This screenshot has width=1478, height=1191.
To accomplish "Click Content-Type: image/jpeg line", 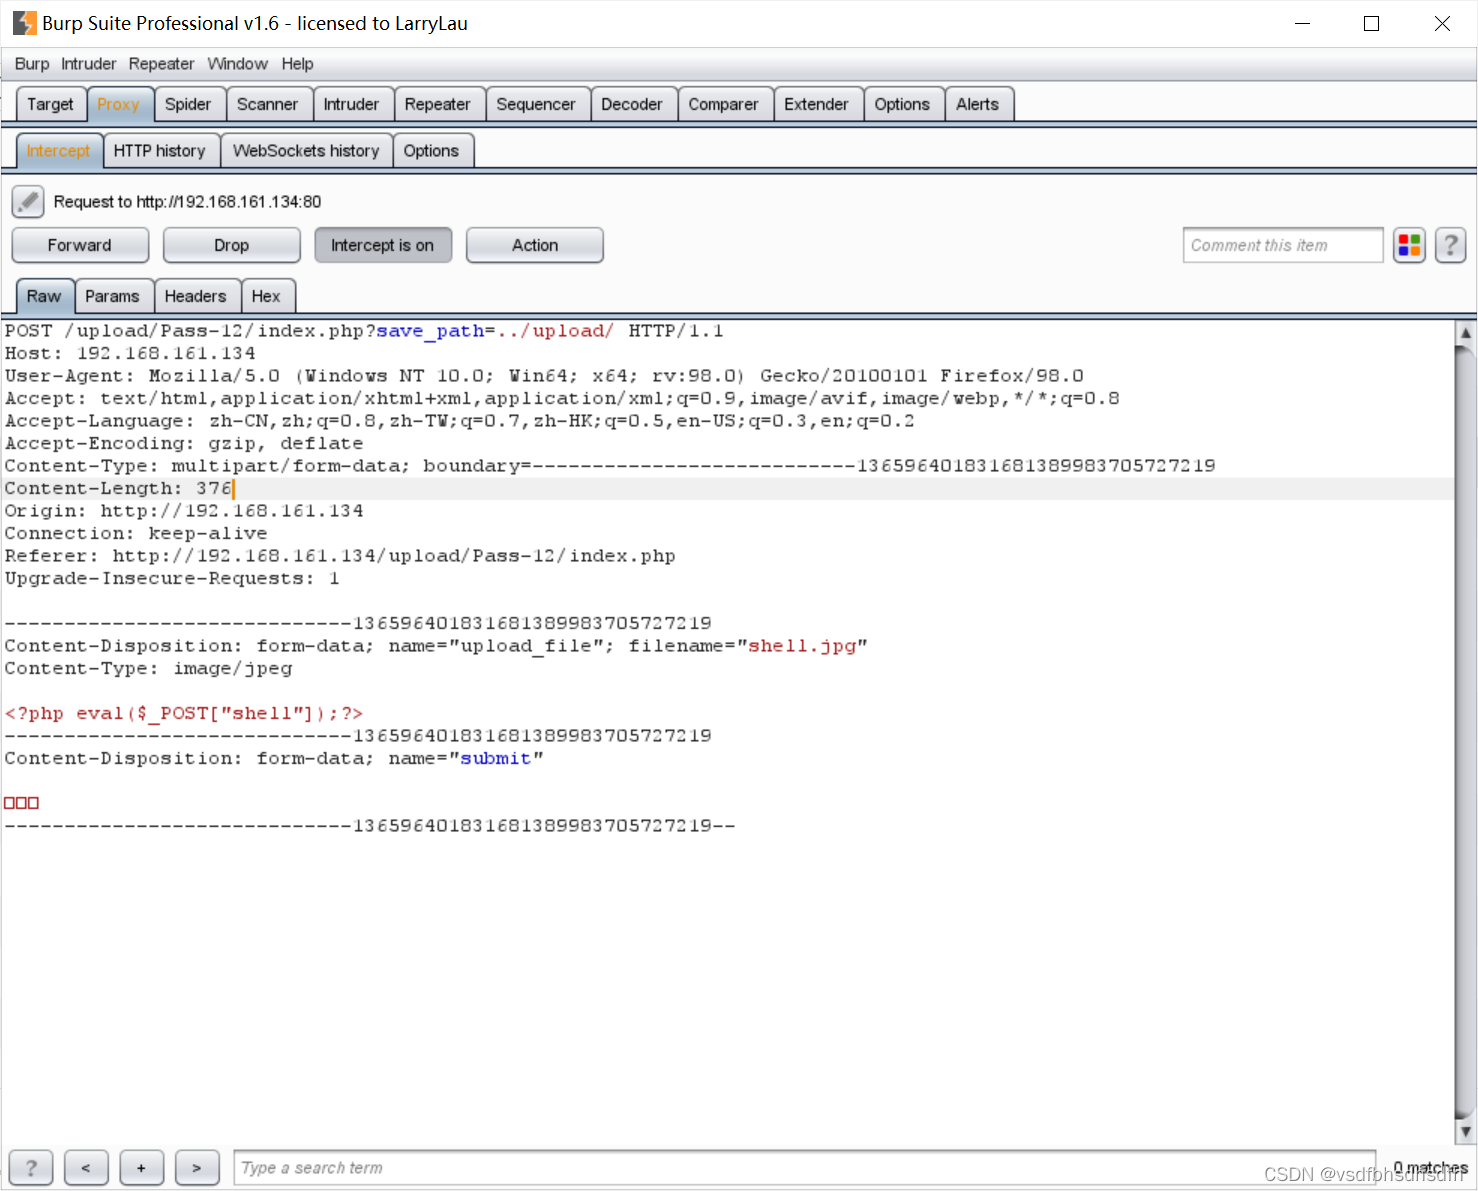I will 148,668.
